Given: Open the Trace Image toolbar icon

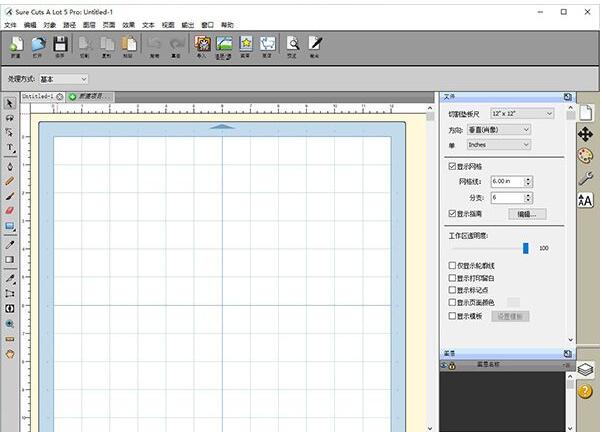Looking at the screenshot, I should click(x=224, y=47).
